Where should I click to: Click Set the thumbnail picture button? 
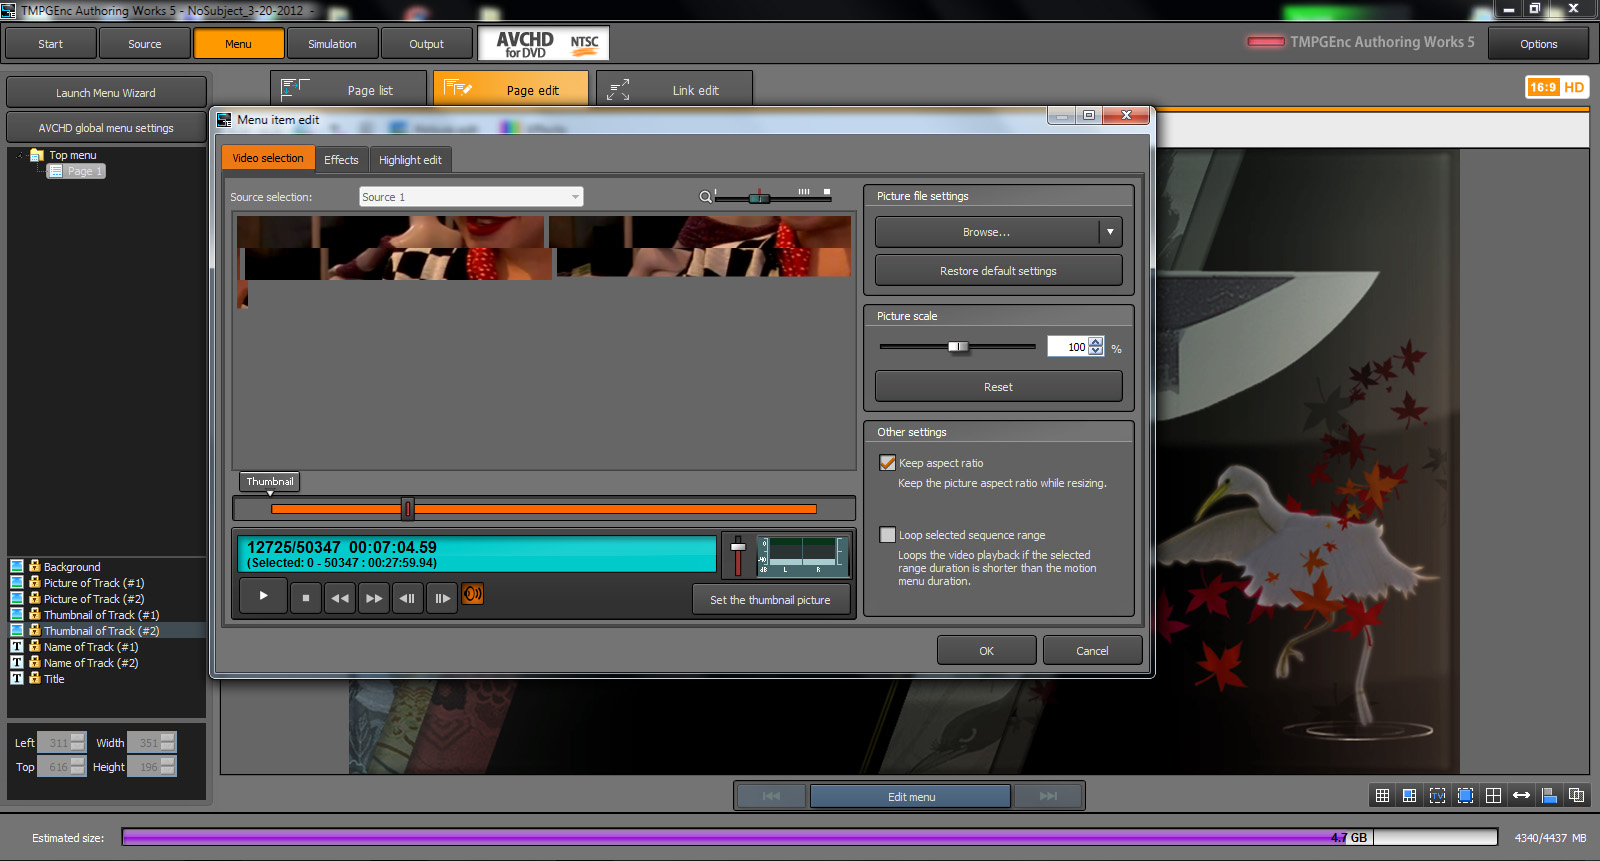point(770,600)
